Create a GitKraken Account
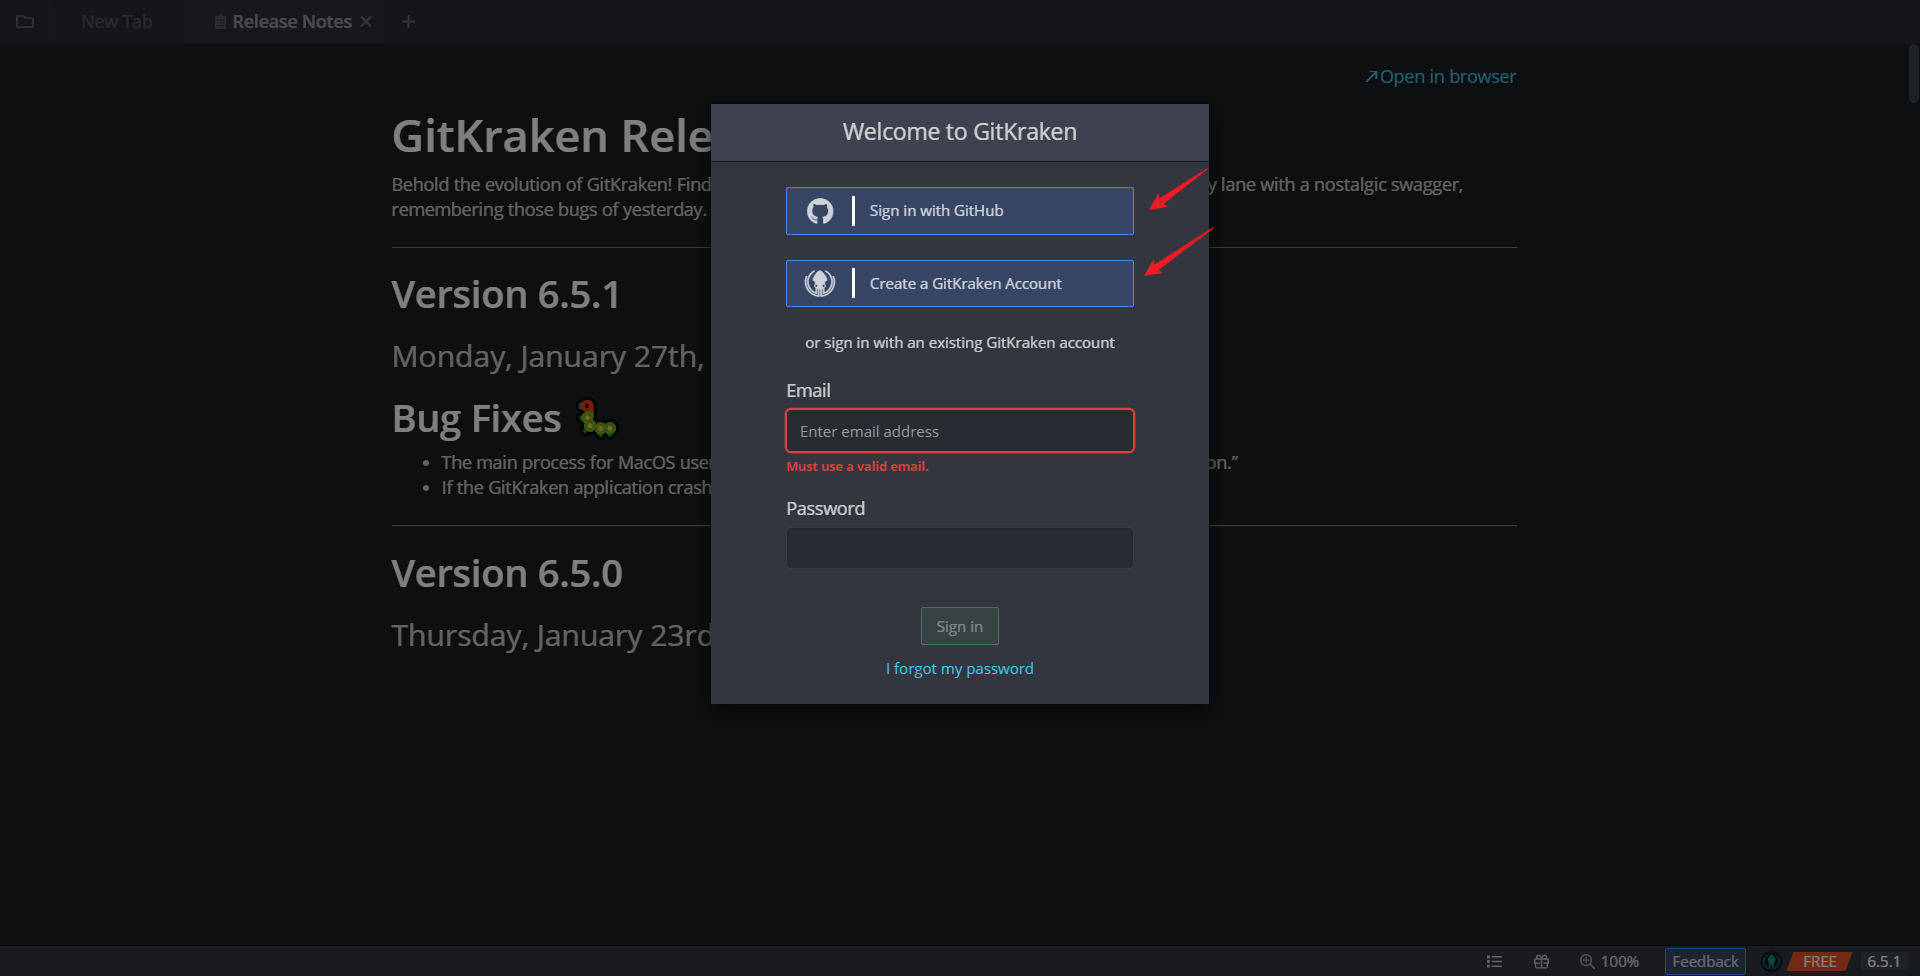Viewport: 1920px width, 976px height. 959,283
